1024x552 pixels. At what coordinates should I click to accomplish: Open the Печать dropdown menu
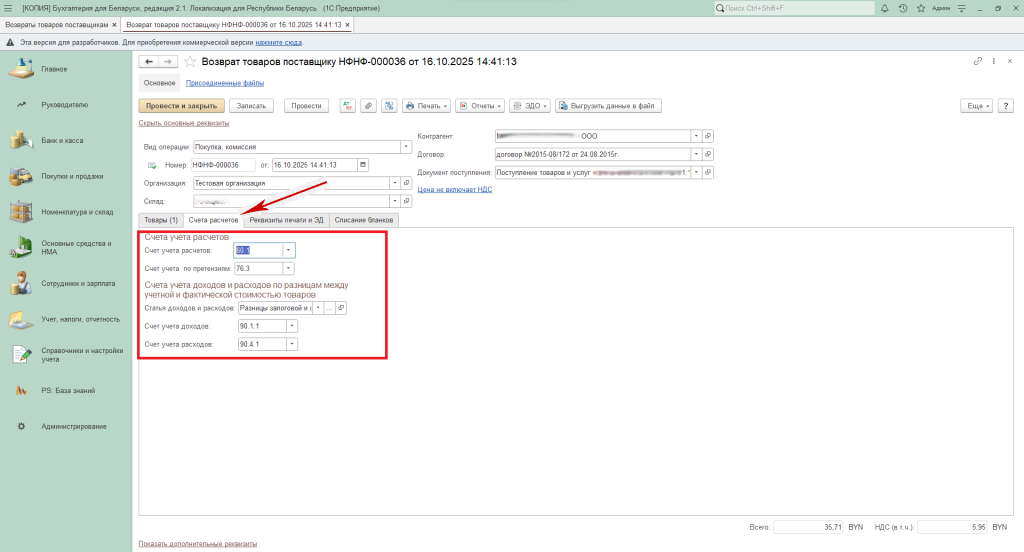click(426, 105)
